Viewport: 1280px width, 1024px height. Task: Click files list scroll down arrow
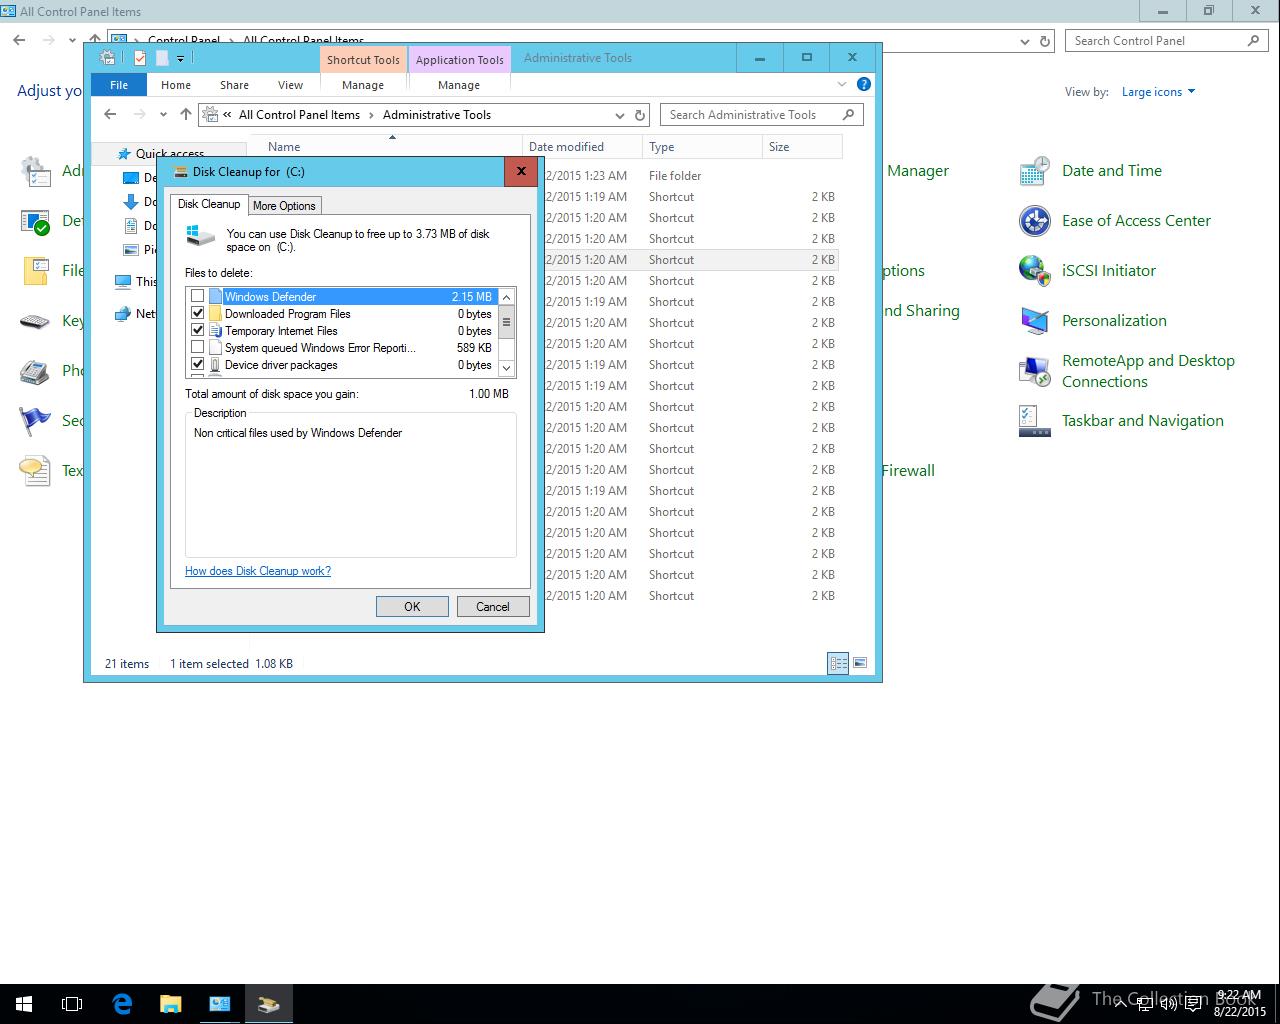(506, 368)
